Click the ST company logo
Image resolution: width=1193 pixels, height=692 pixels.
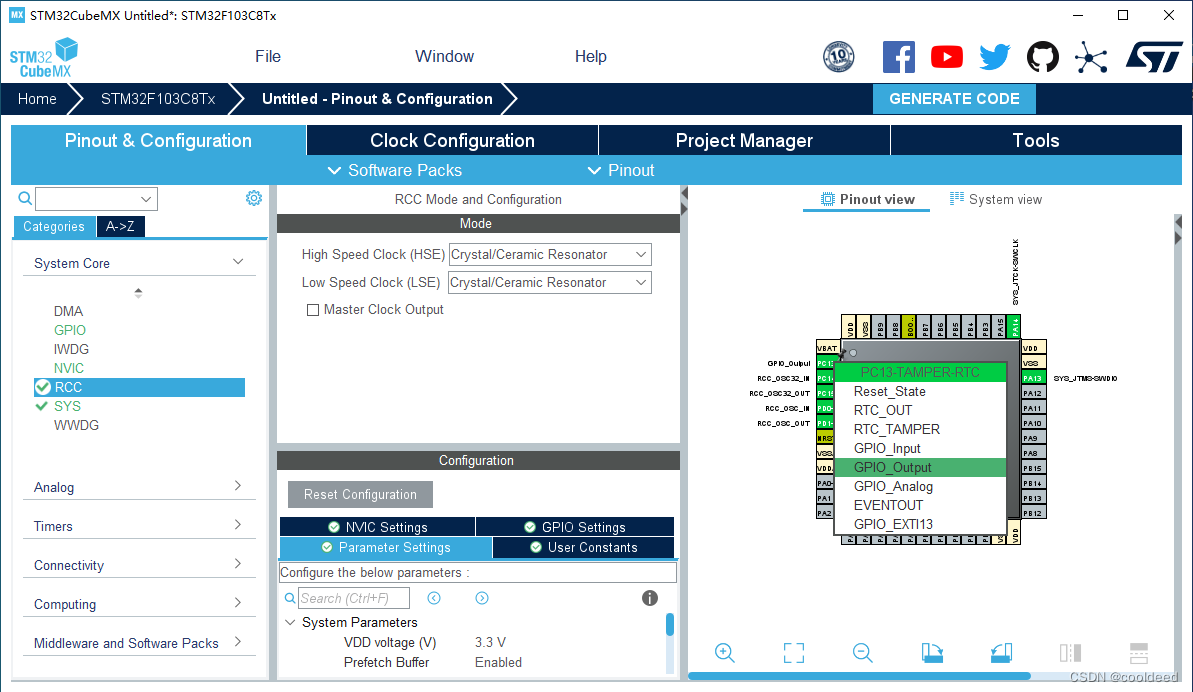(x=1154, y=57)
